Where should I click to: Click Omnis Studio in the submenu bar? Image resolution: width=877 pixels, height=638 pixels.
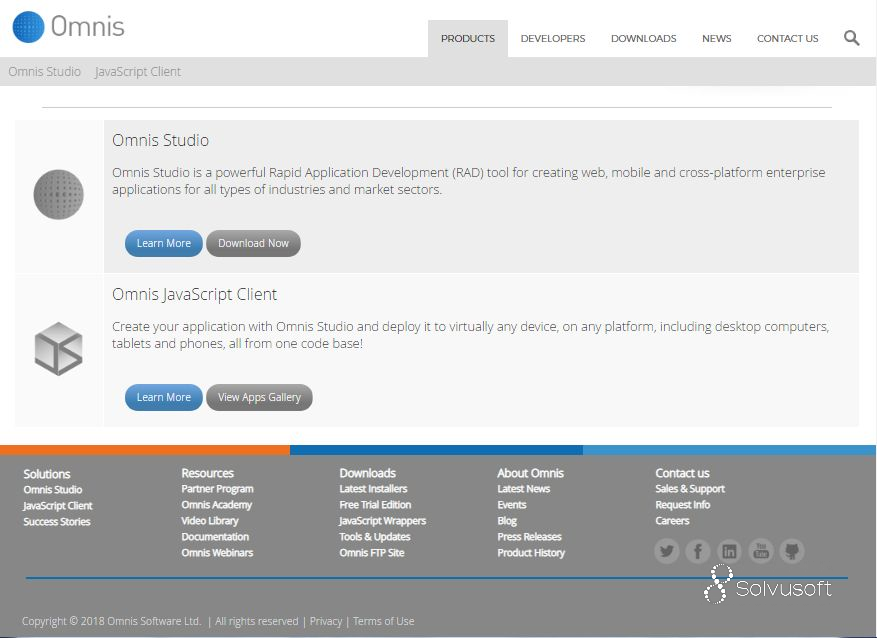coord(45,72)
